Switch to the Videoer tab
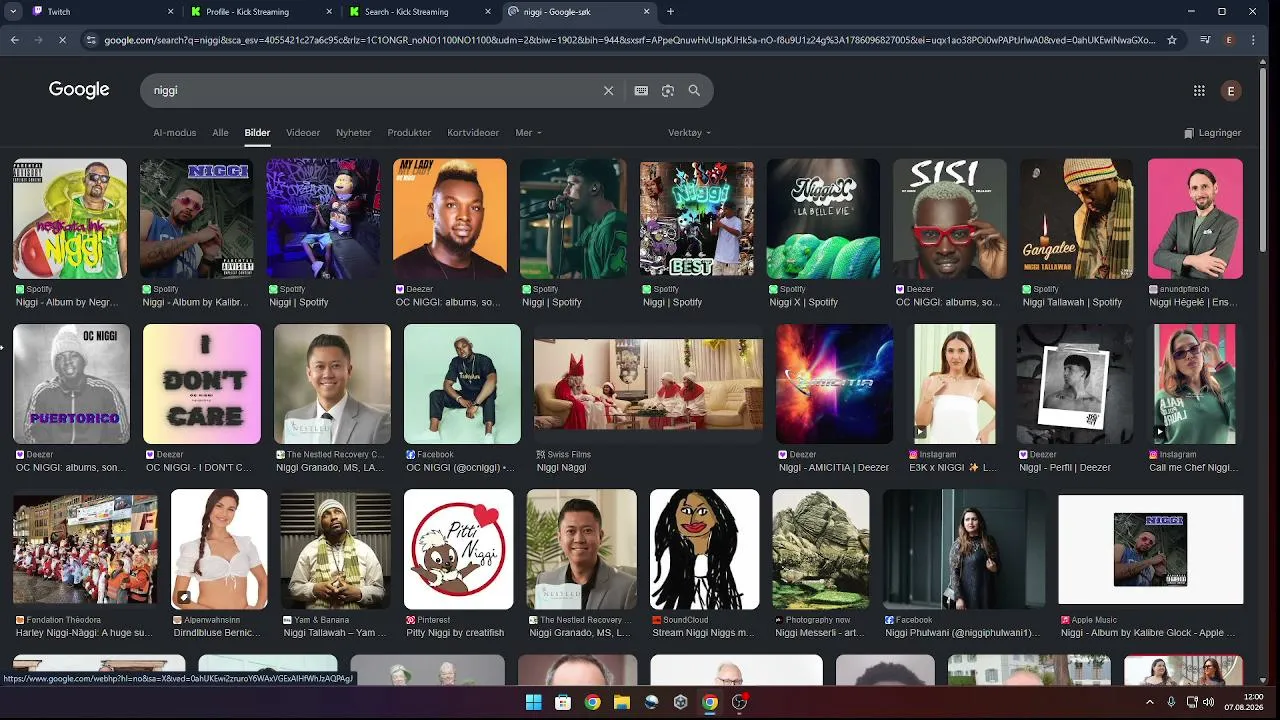The image size is (1280, 720). (303, 133)
